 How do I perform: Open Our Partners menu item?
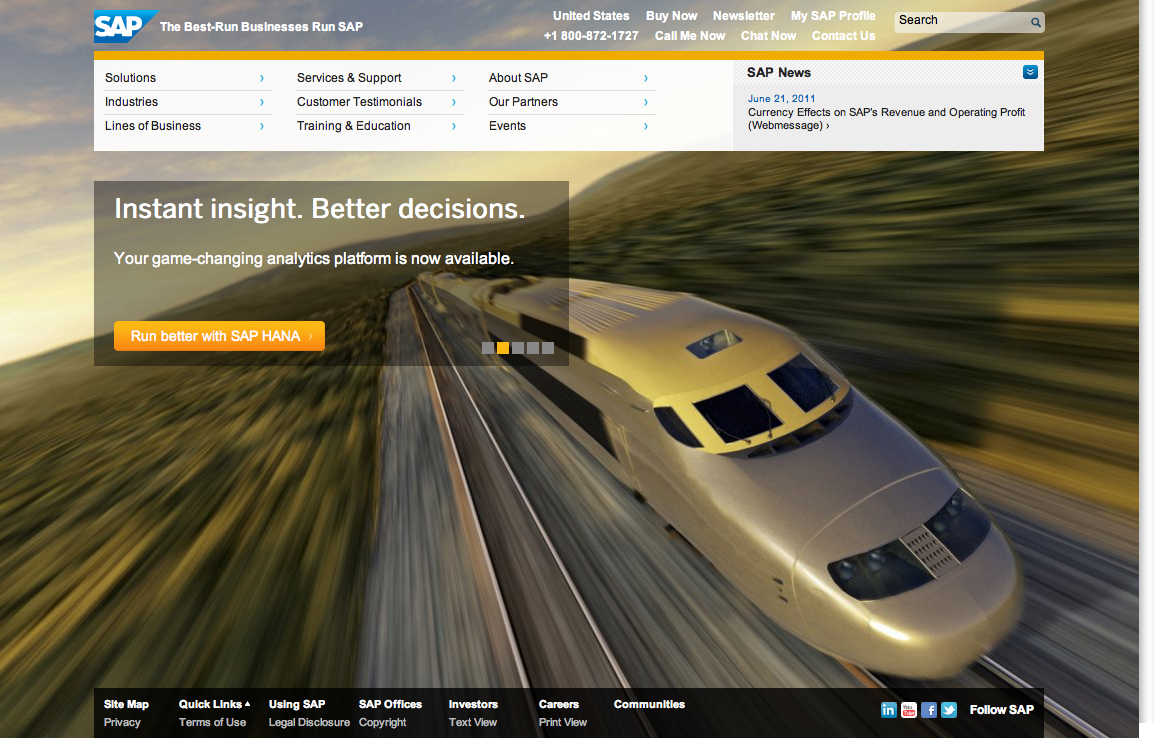point(523,102)
